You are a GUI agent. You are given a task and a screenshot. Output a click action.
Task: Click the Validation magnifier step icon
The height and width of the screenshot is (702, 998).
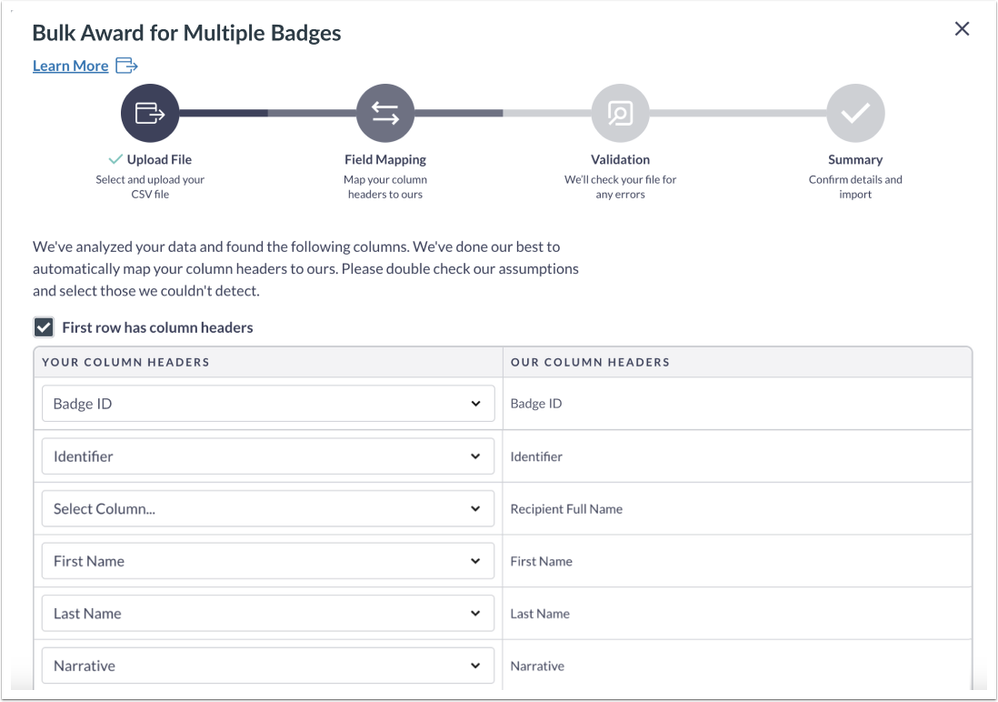tap(620, 113)
